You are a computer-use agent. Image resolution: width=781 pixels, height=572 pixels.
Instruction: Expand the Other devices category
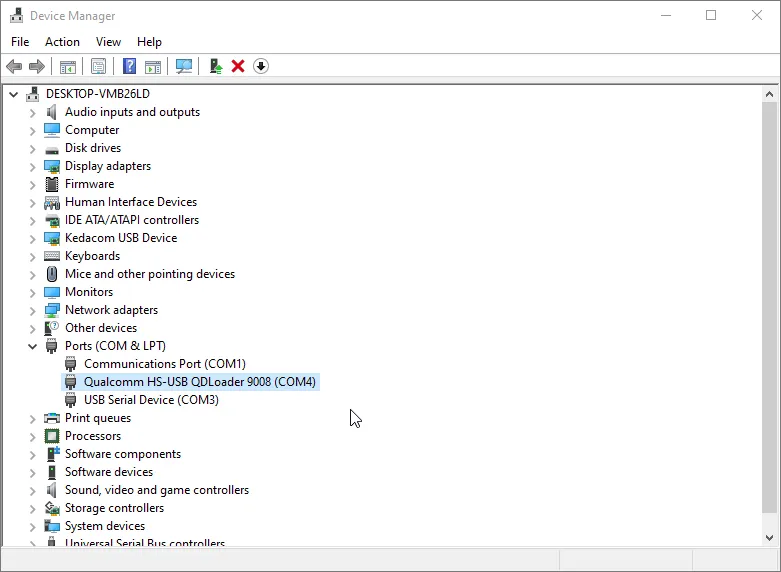click(x=32, y=328)
